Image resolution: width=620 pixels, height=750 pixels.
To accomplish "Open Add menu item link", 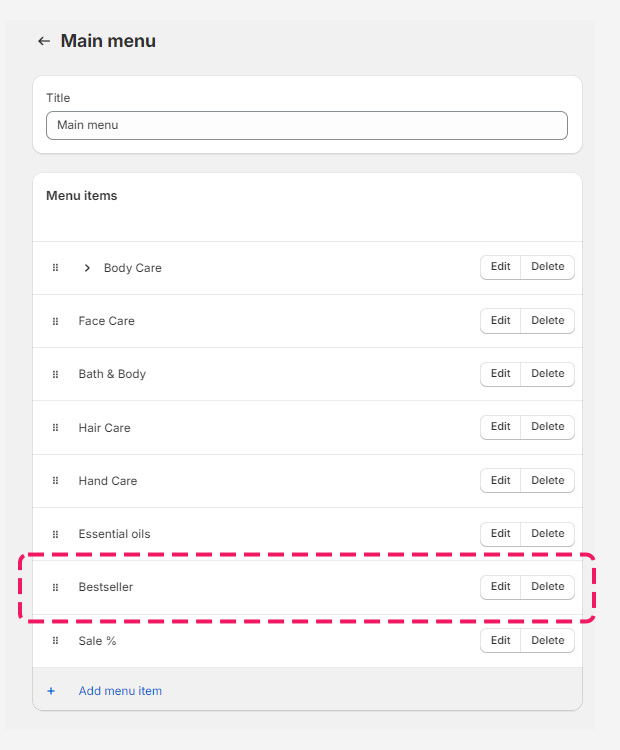I will click(120, 691).
